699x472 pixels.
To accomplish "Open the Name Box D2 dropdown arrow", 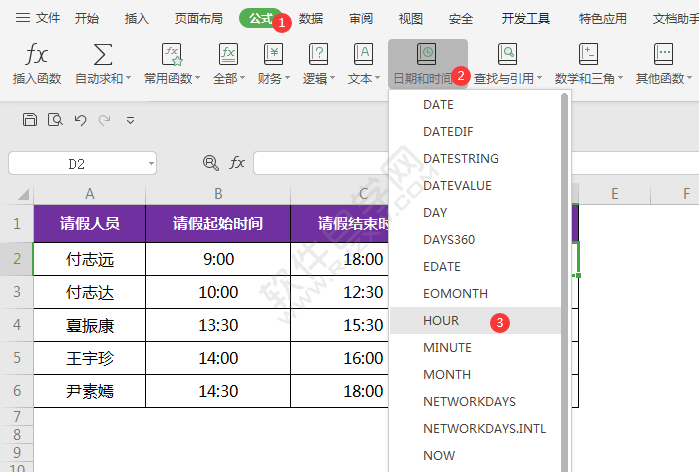I will click(x=152, y=164).
